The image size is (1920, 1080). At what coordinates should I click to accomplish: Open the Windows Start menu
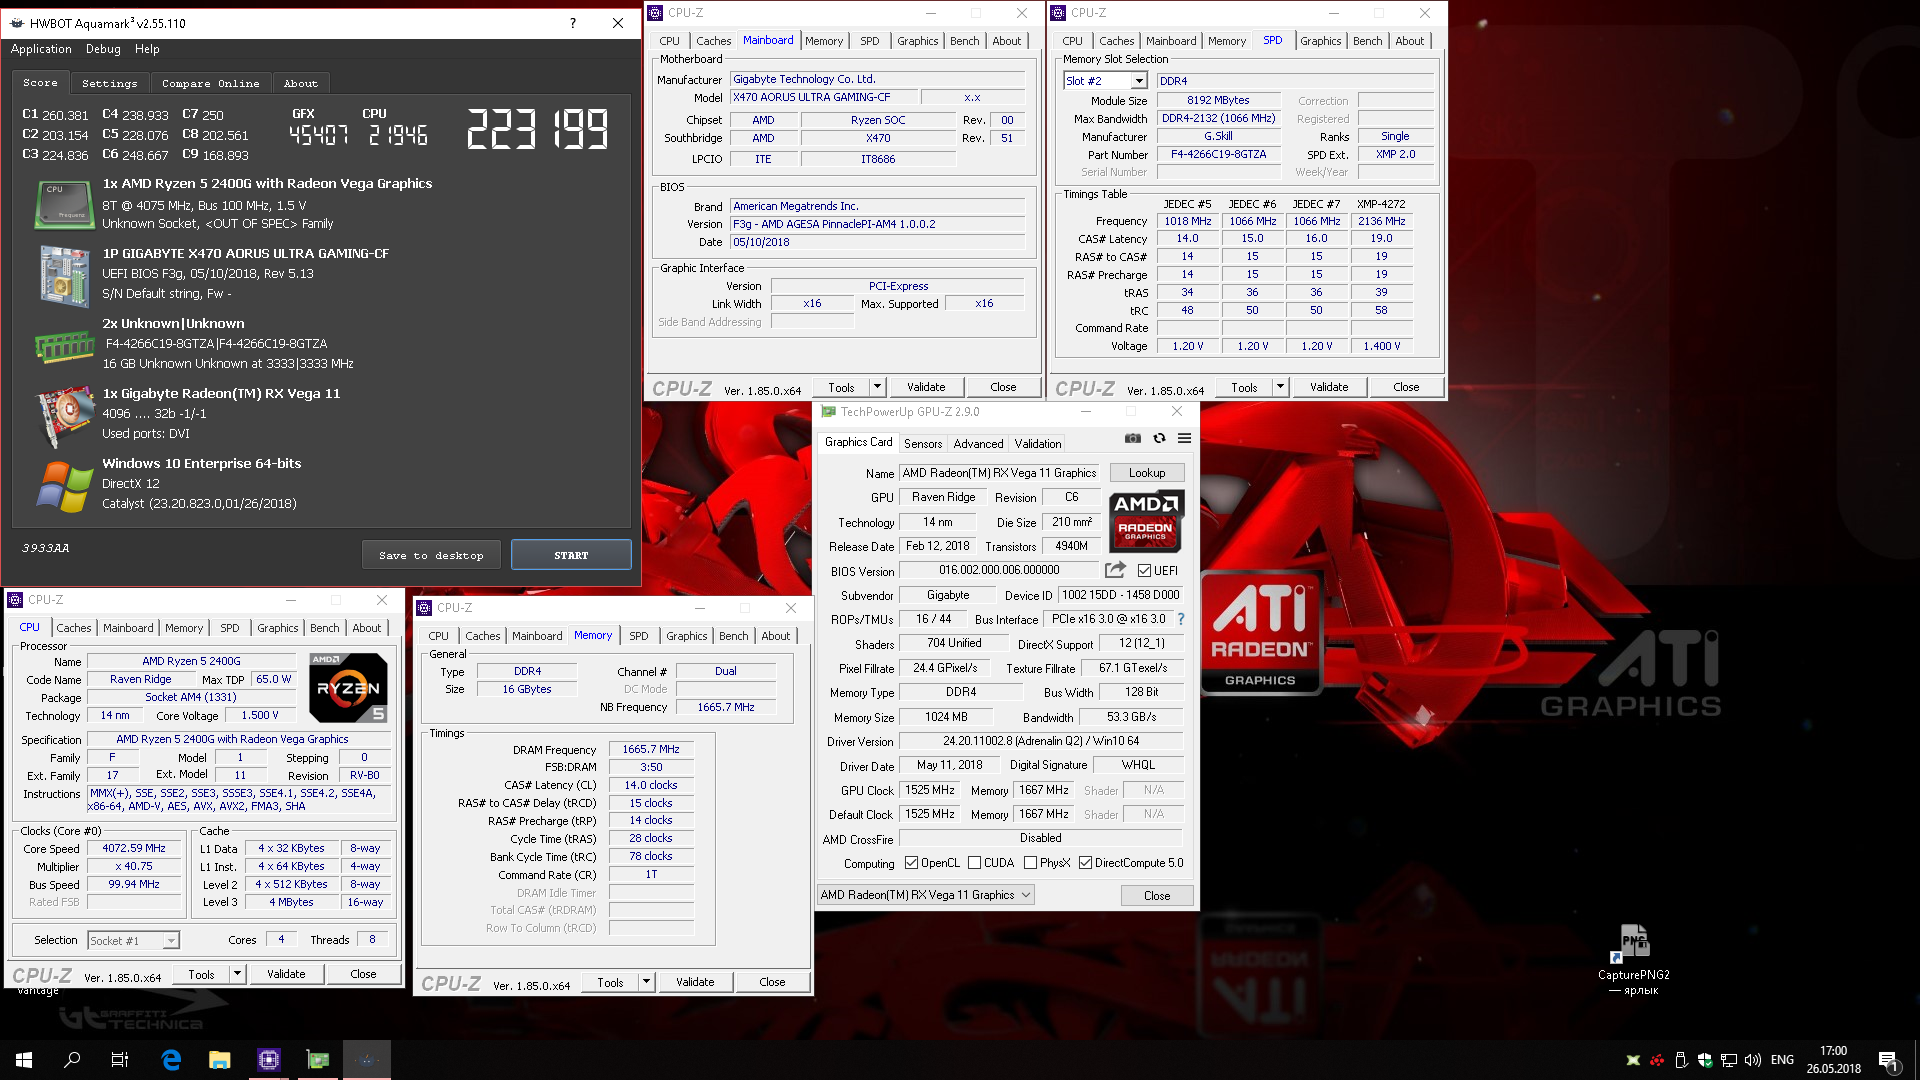pyautogui.click(x=24, y=1060)
